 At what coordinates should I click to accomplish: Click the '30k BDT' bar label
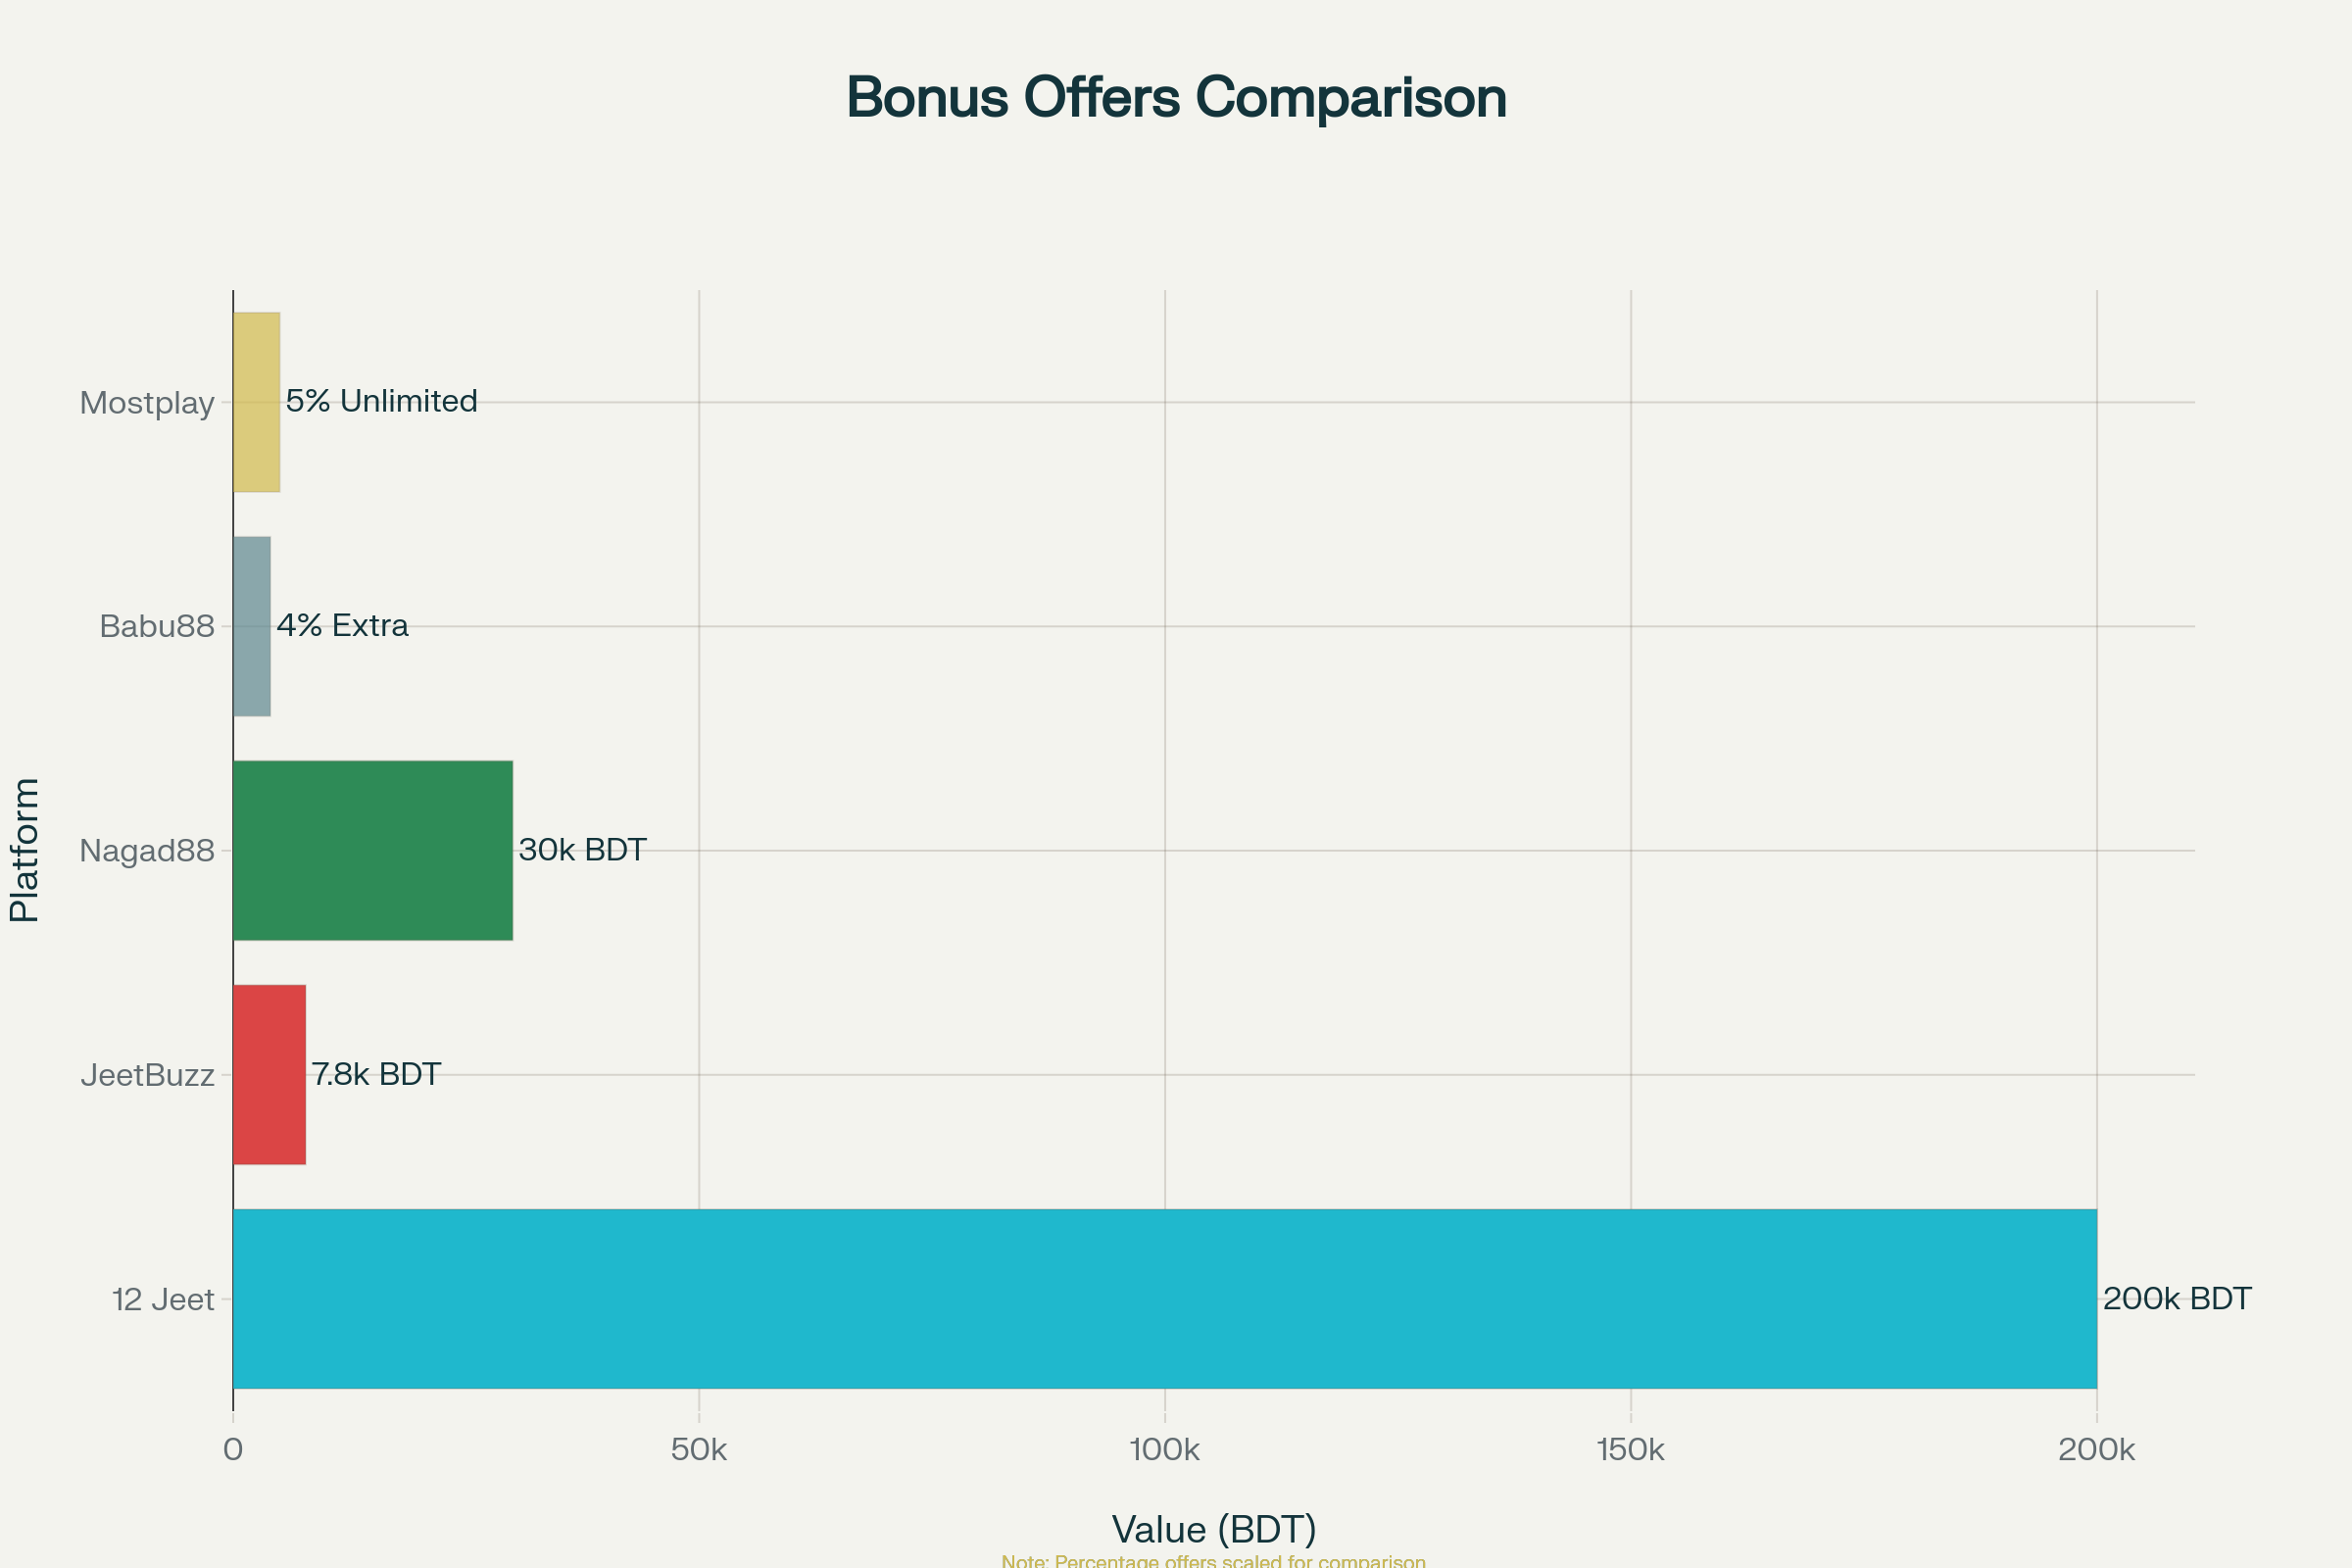pos(582,850)
